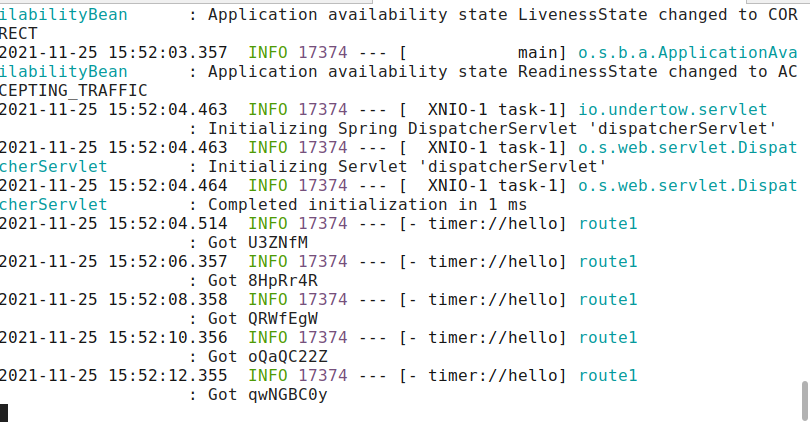The height and width of the screenshot is (422, 810).
Task: Select the text 'Got QRWfEgW'
Action: pyautogui.click(x=263, y=319)
